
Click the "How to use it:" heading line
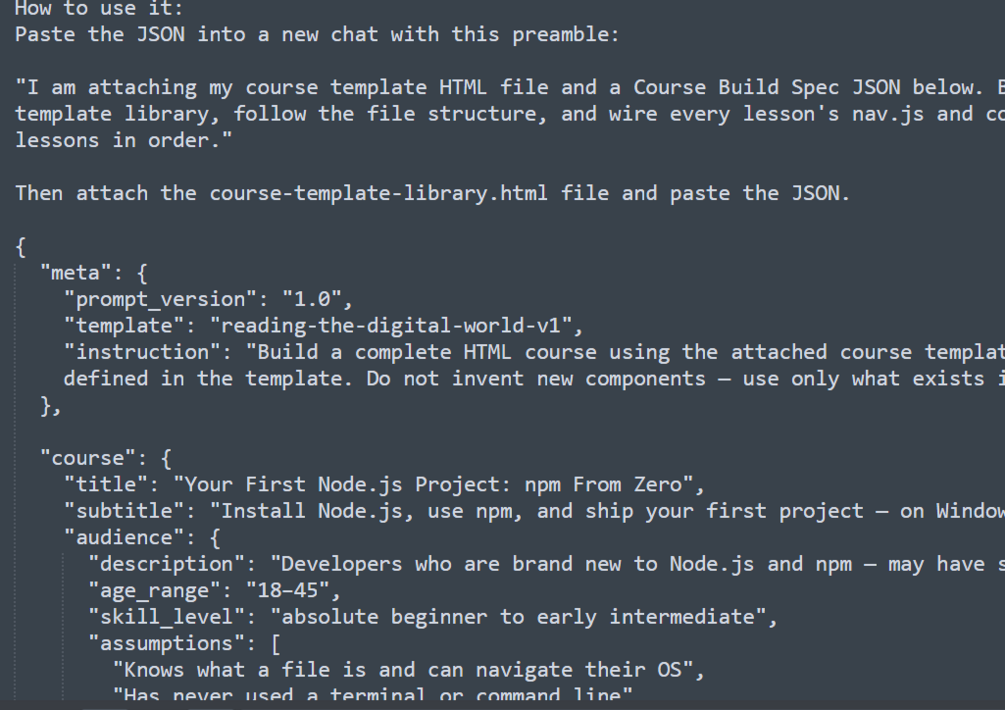pyautogui.click(x=77, y=9)
